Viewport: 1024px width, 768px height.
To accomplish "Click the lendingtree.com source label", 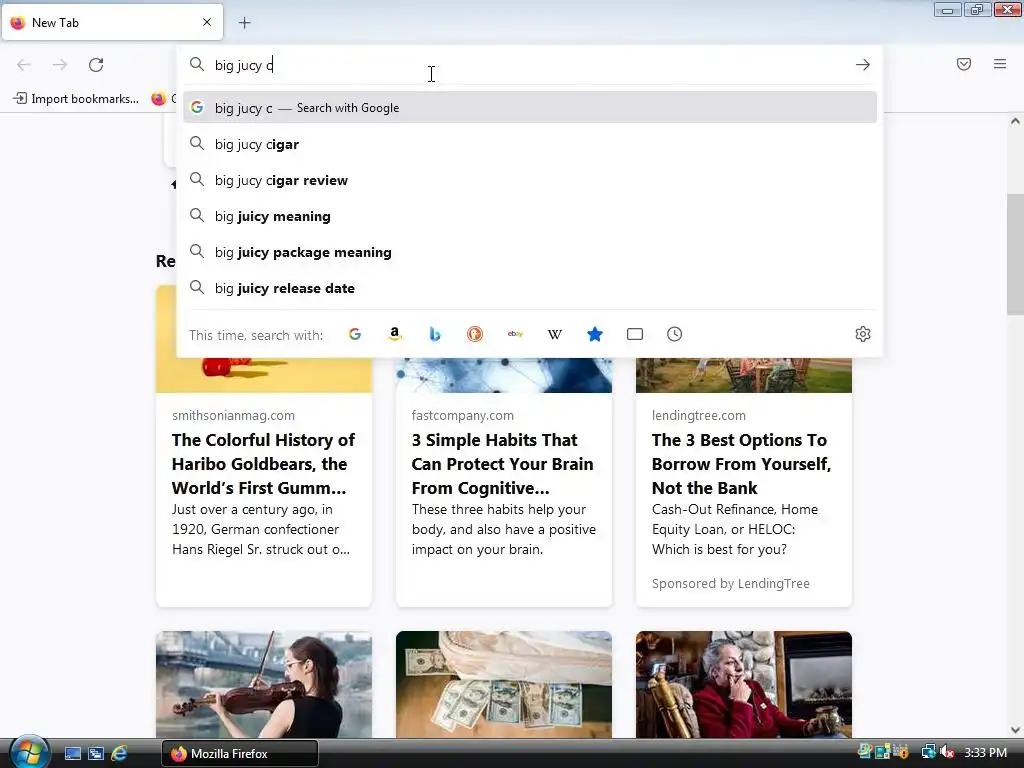I will click(699, 415).
